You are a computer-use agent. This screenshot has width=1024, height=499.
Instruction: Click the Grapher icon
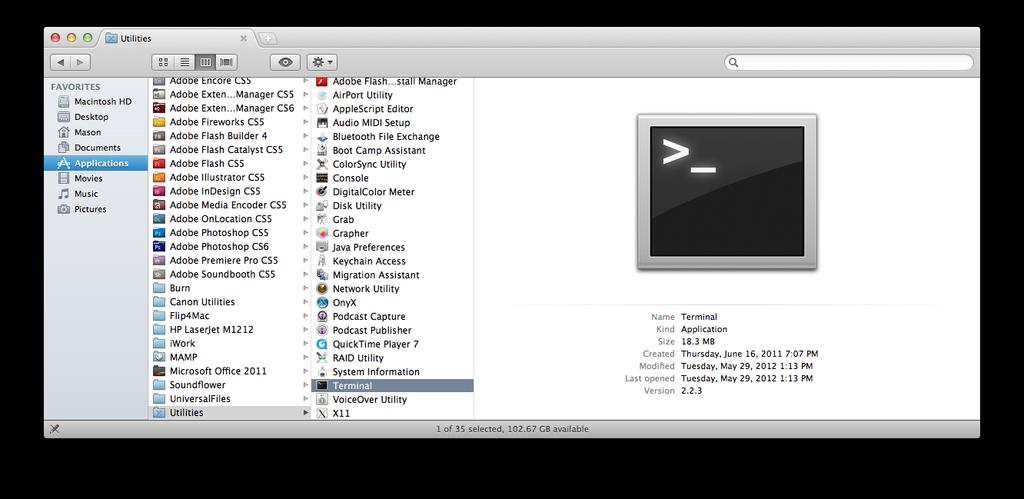pyautogui.click(x=322, y=233)
